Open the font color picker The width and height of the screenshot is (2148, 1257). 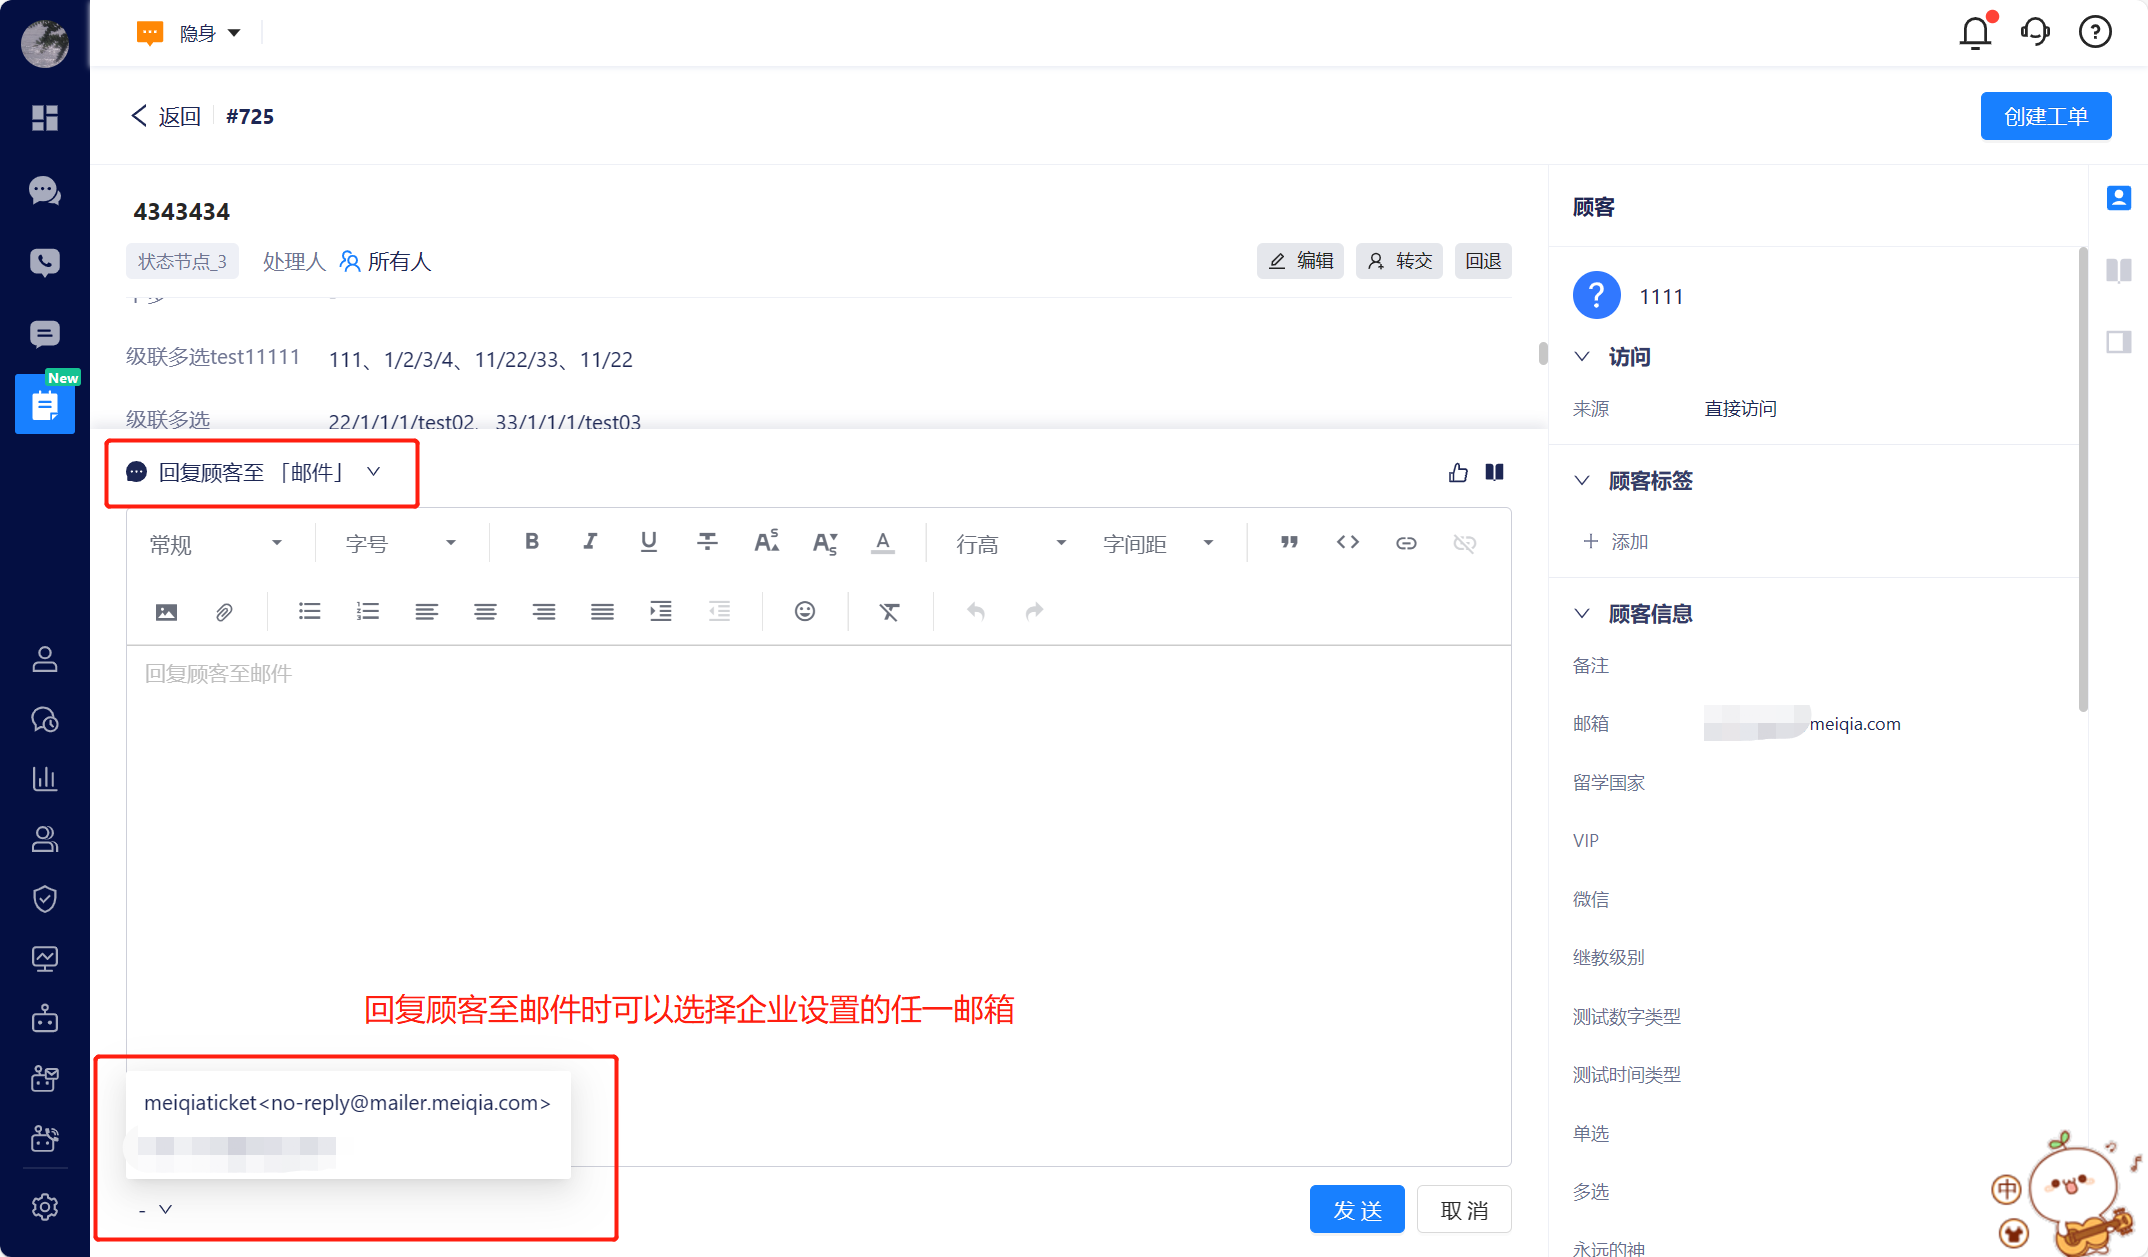pyautogui.click(x=883, y=542)
